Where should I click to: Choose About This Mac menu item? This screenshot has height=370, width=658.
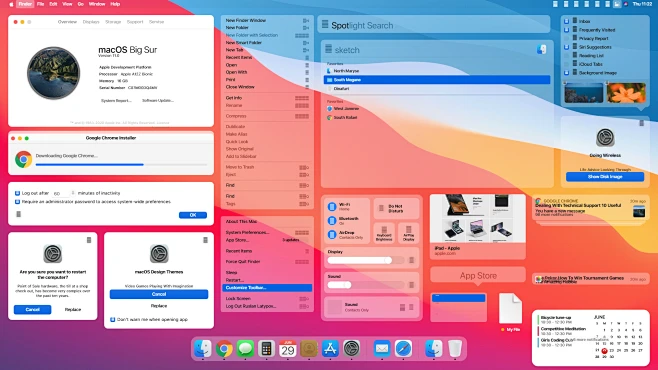click(x=267, y=221)
